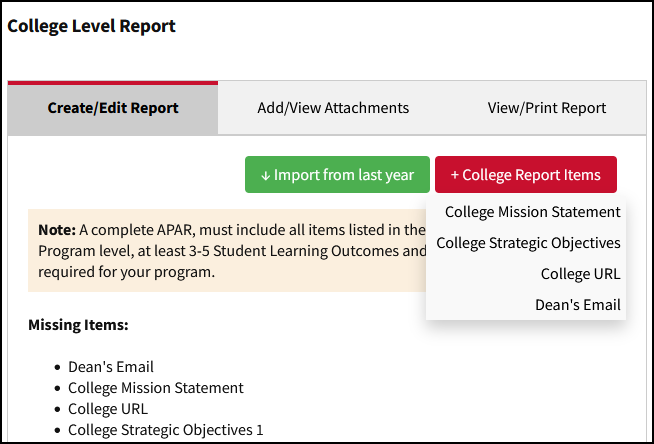
Task: Open the Add/View Attachments tab
Action: (x=333, y=108)
